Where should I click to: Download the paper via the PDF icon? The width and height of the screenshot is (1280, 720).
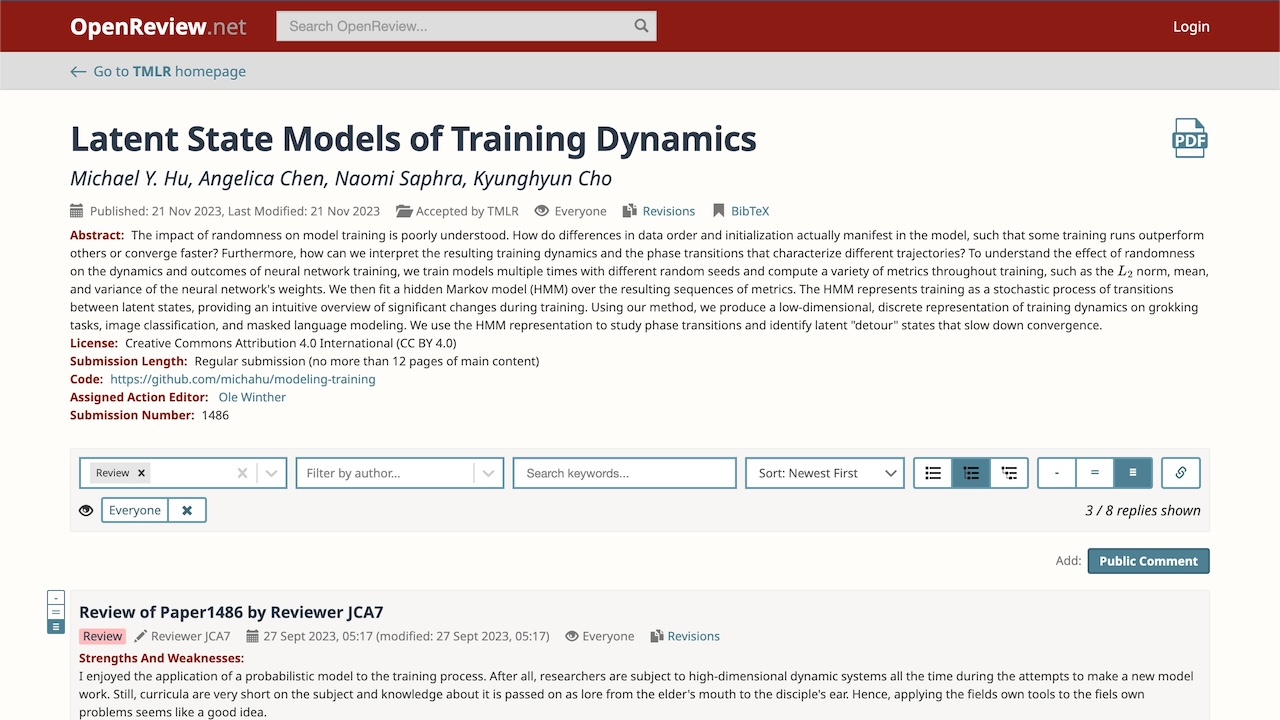point(1190,138)
